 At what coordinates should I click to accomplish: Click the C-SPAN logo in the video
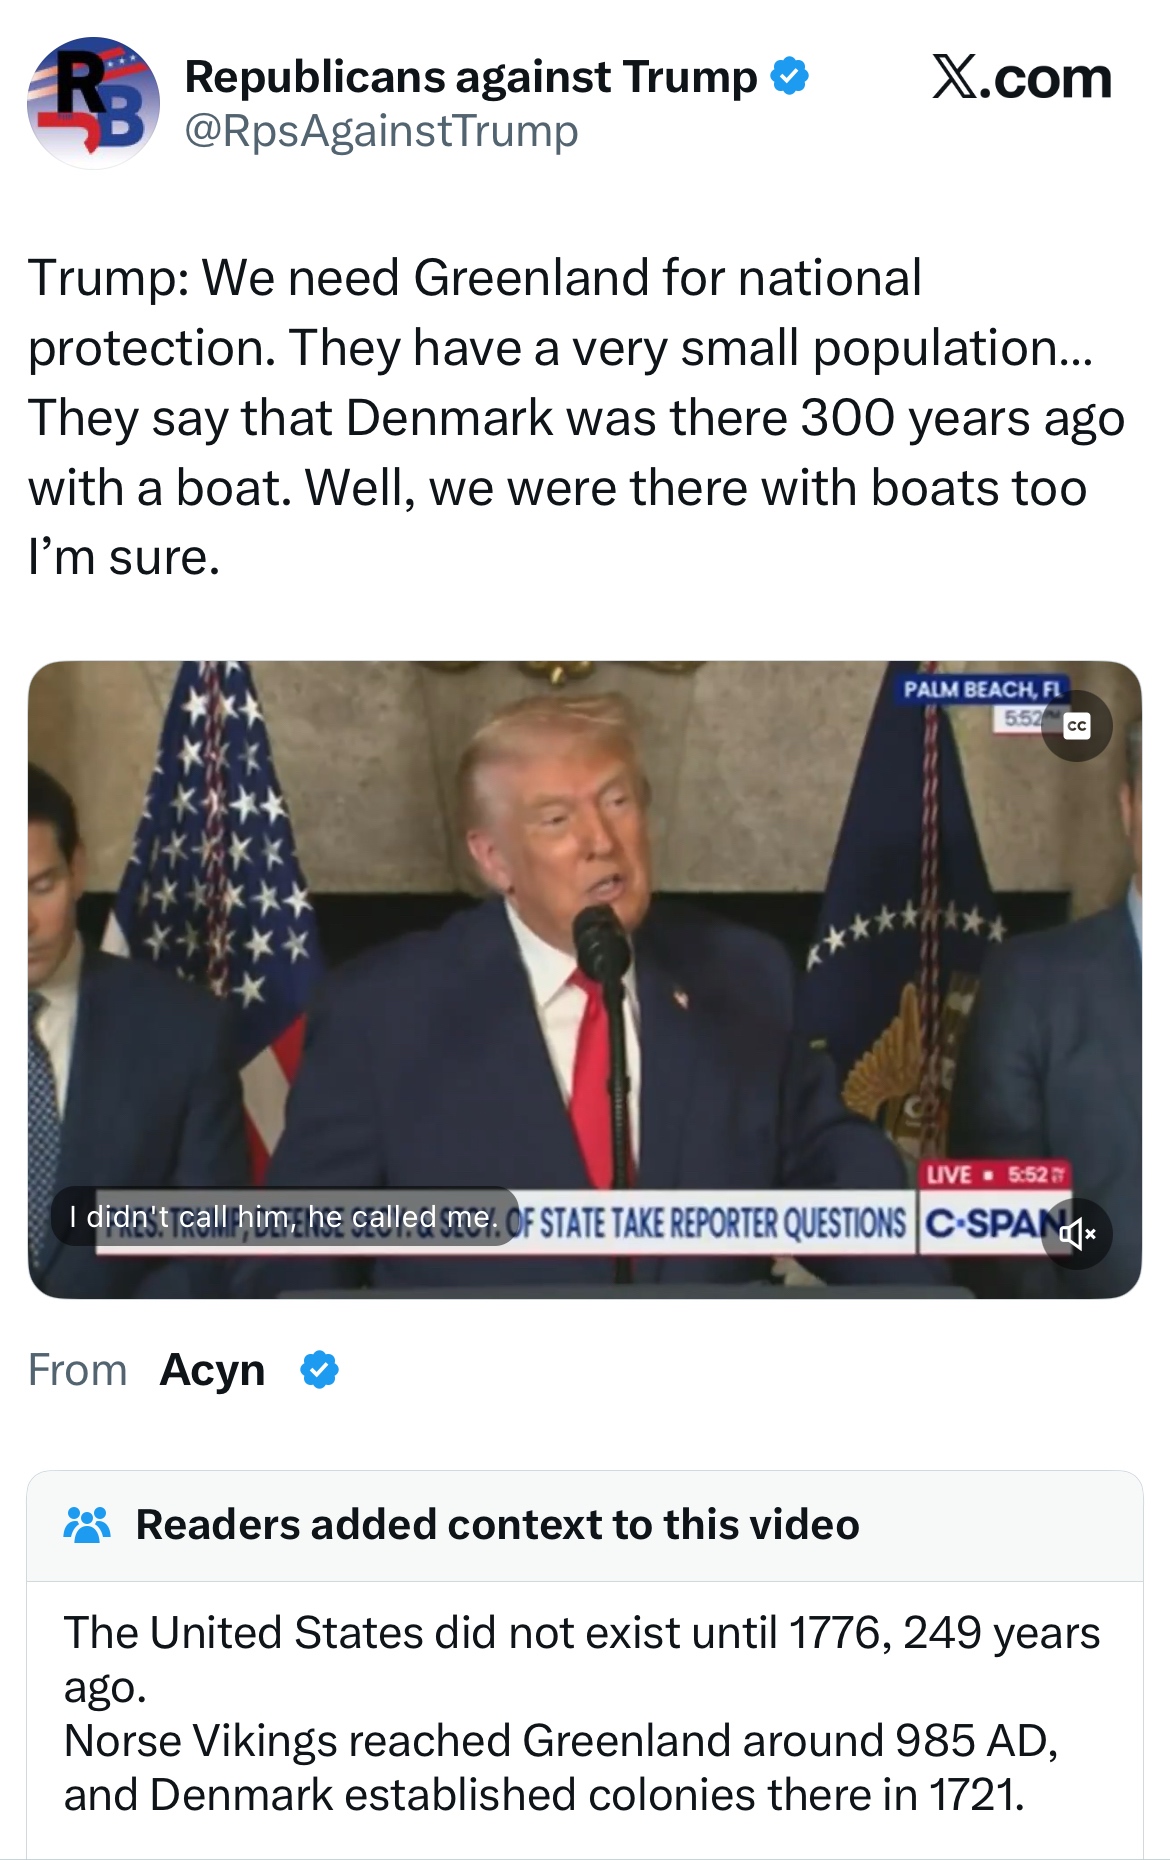click(x=985, y=1223)
